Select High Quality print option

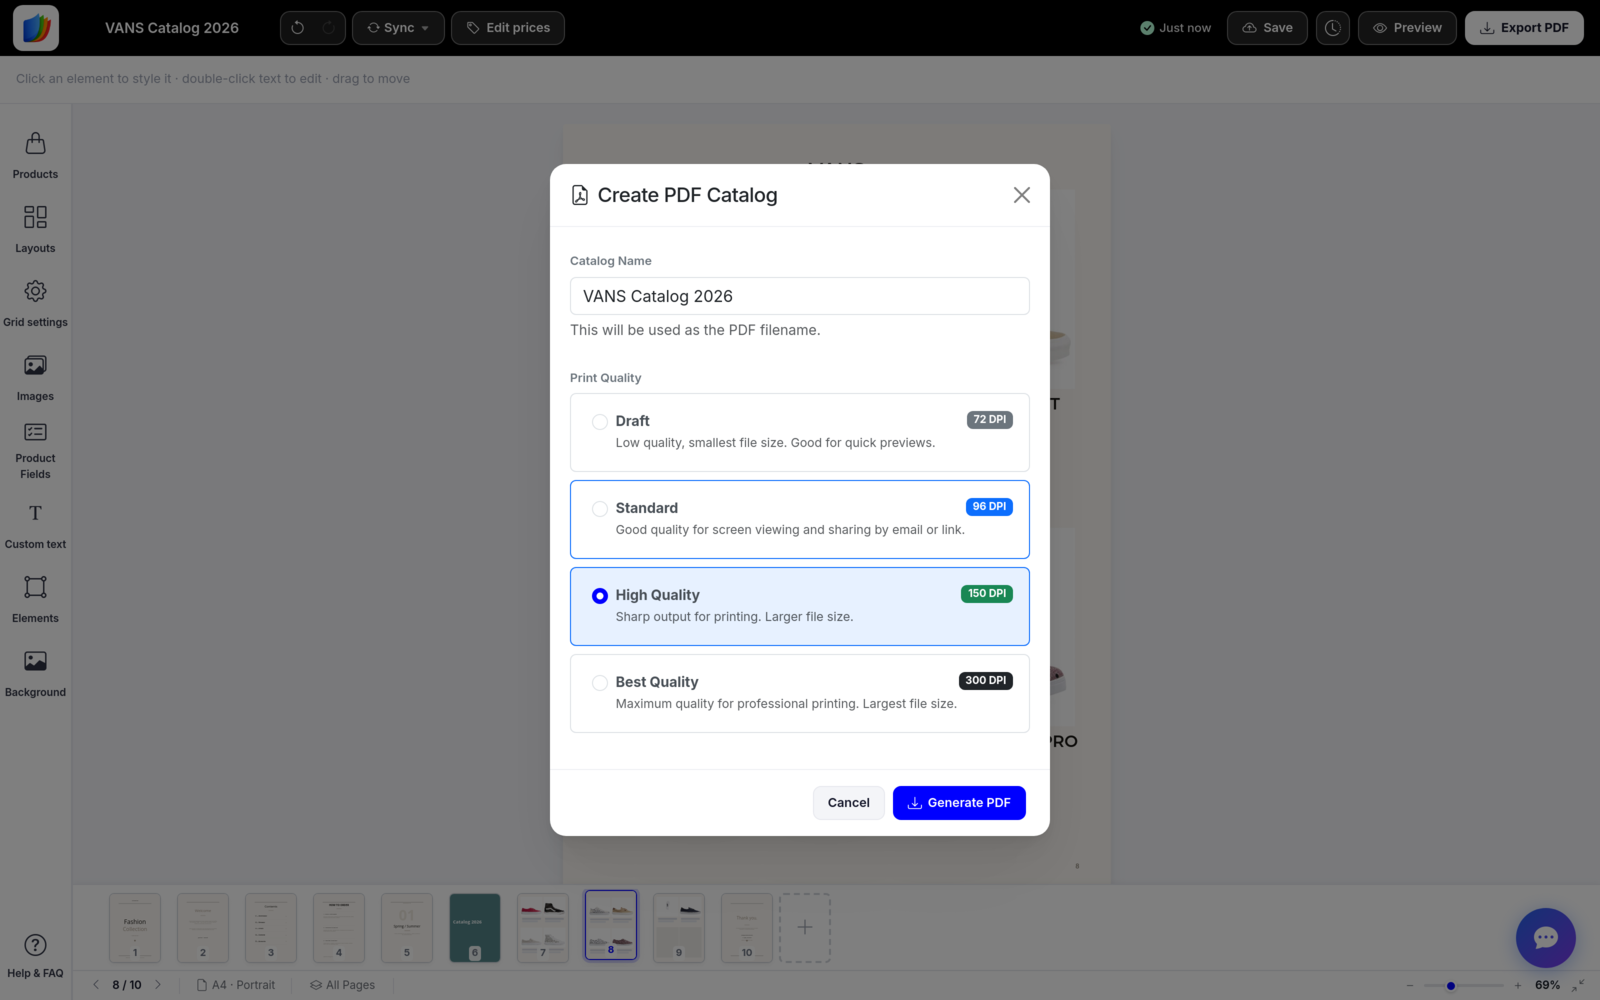(x=800, y=606)
